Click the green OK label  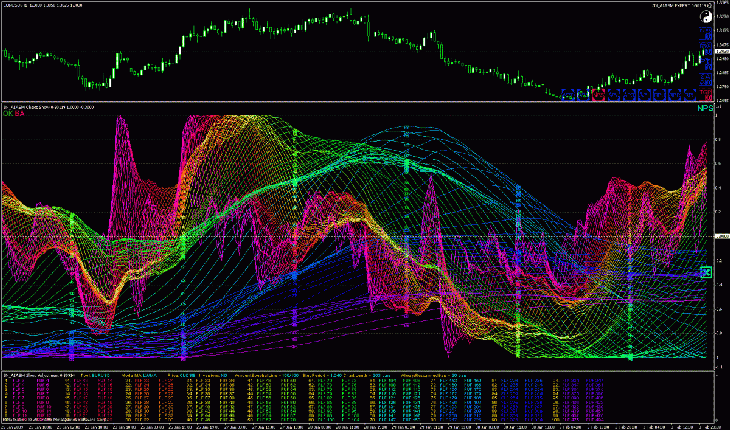[x=8, y=113]
